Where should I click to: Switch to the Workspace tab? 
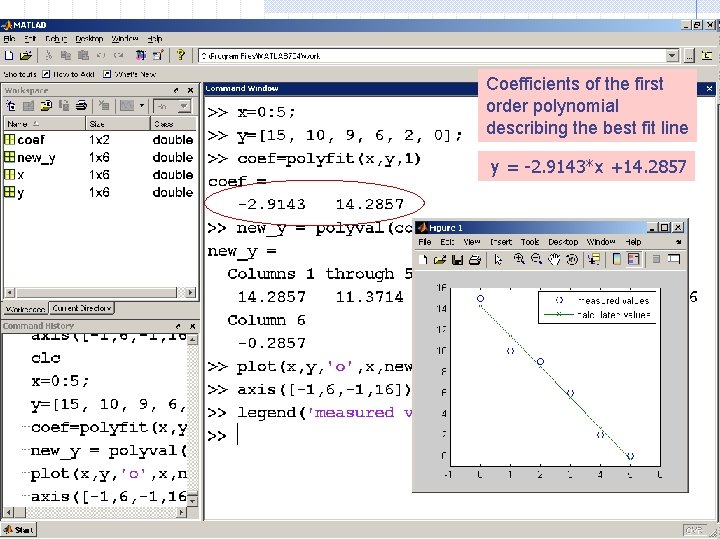[x=26, y=309]
